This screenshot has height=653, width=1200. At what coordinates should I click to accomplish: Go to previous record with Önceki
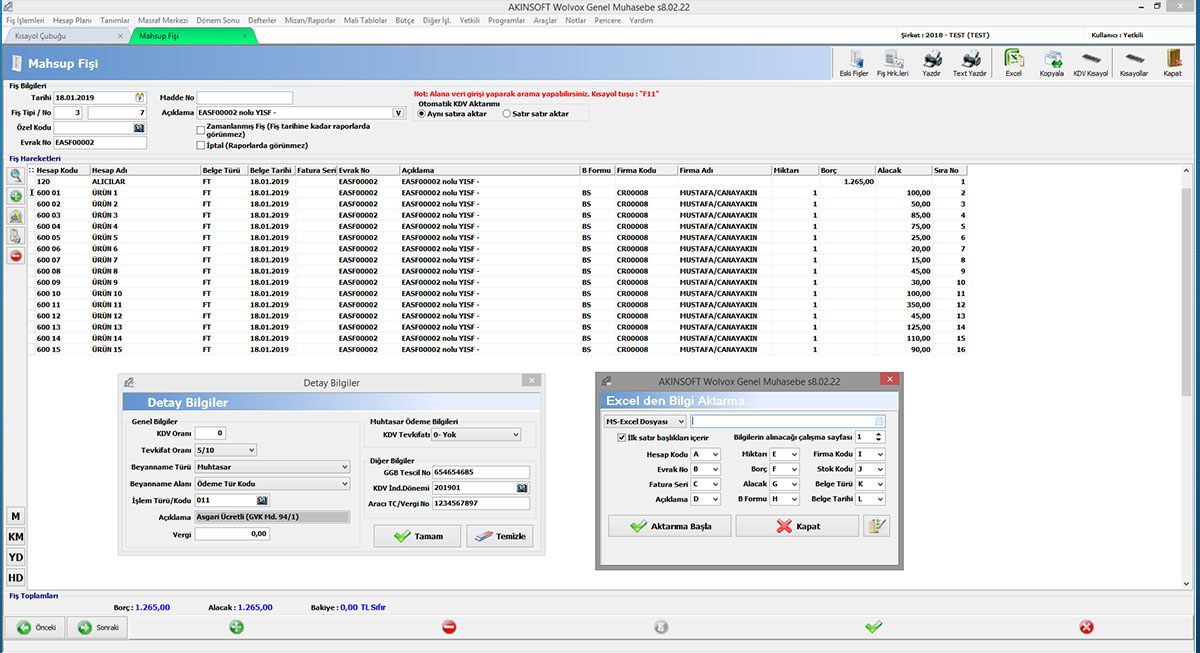[x=34, y=628]
